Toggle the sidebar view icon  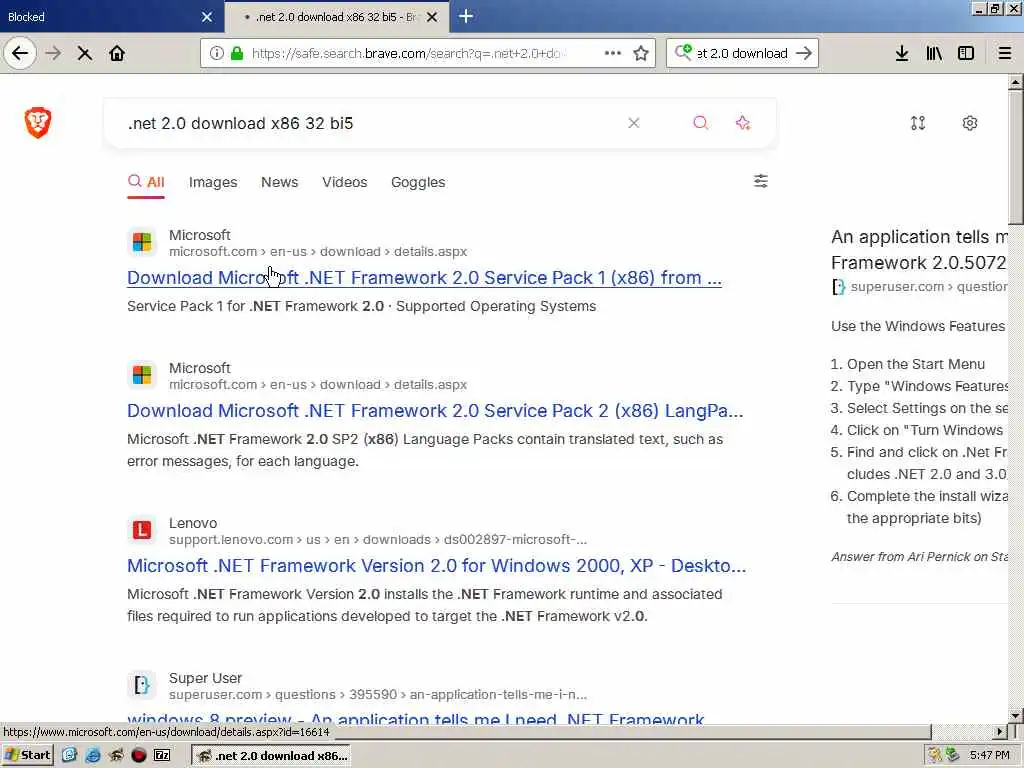(966, 53)
